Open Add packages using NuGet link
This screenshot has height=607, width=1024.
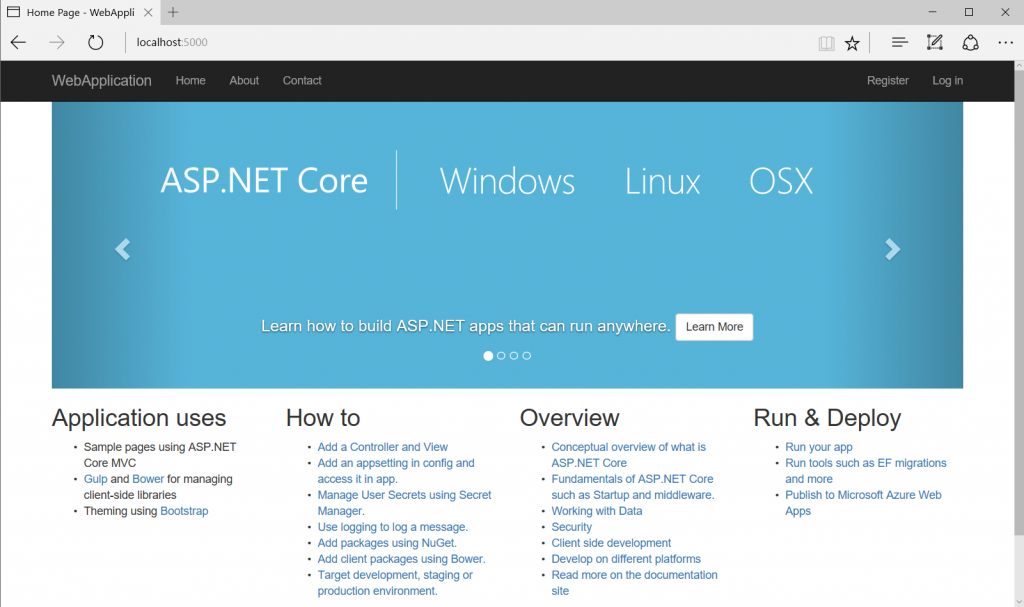pos(387,543)
